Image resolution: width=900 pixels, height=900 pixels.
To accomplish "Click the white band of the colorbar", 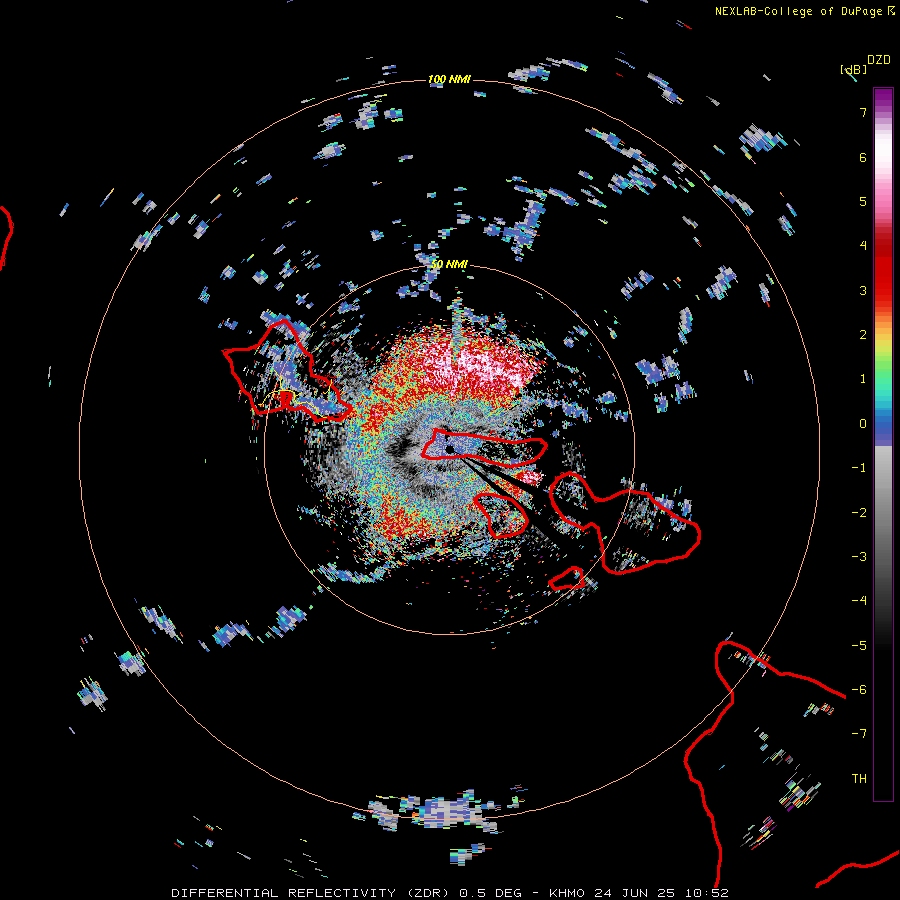I will click(x=883, y=149).
